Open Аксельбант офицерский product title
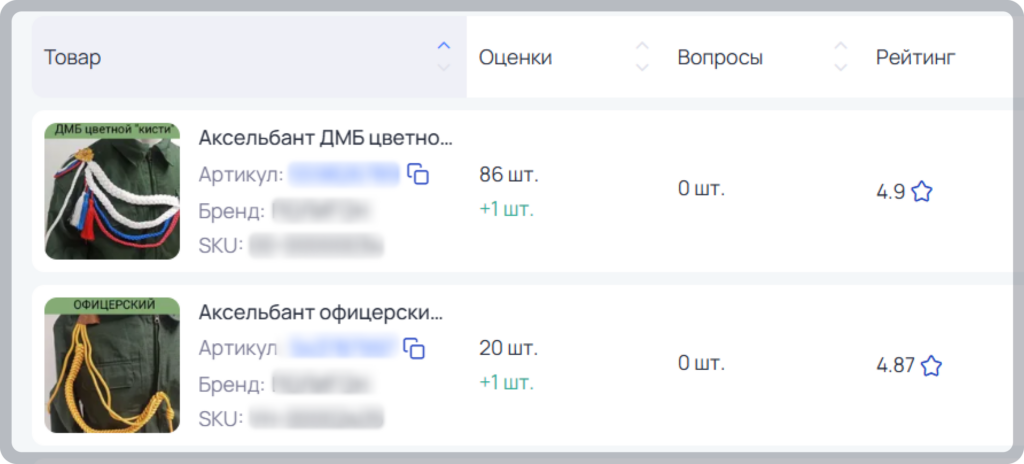 [321, 312]
